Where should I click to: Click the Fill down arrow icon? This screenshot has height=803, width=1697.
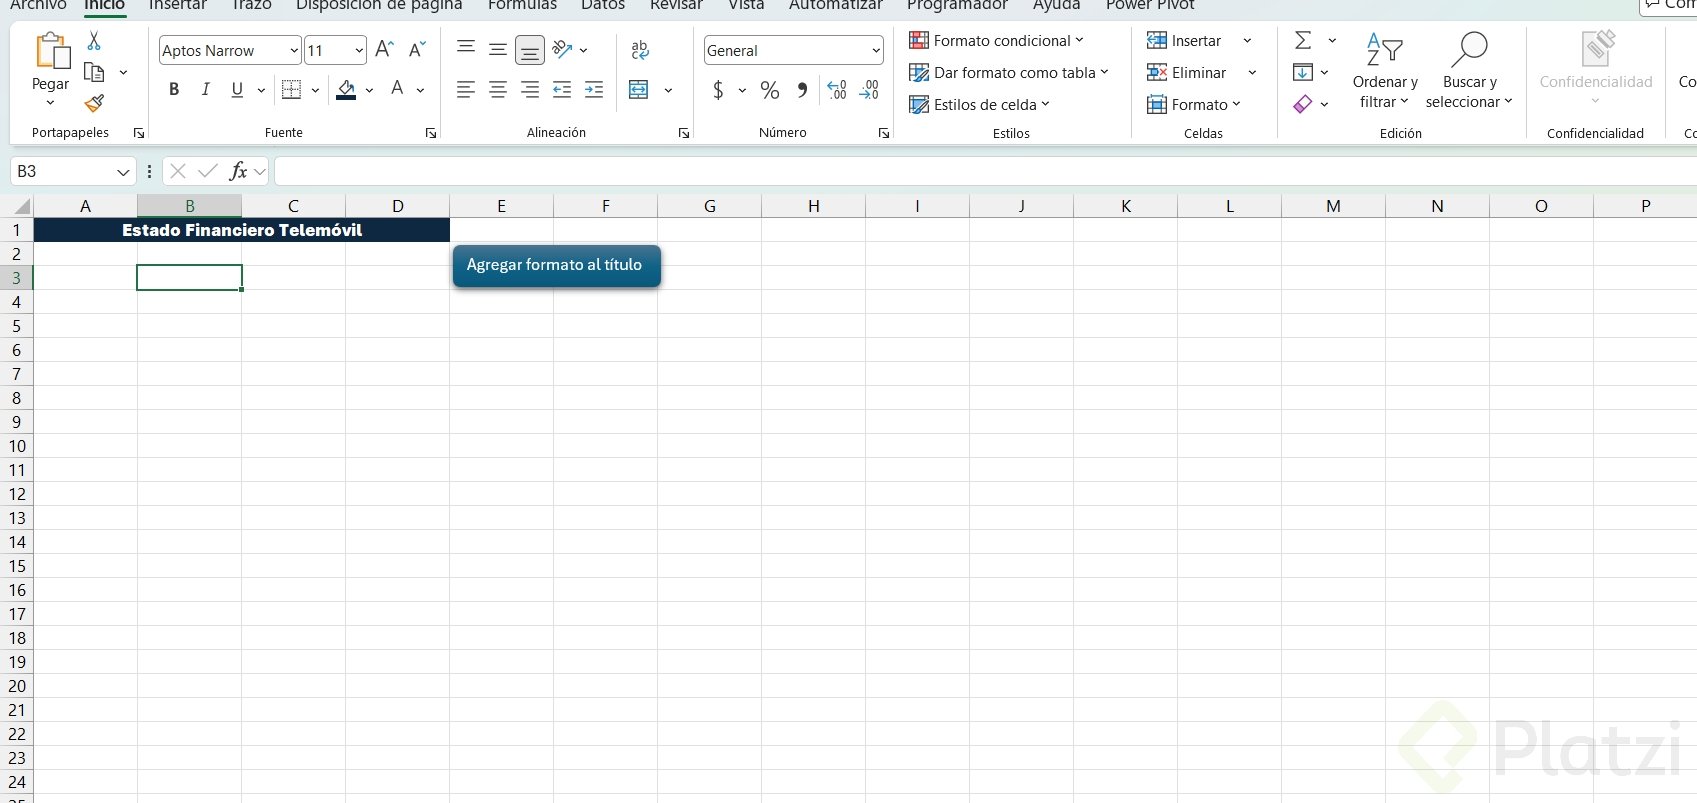pyautogui.click(x=1302, y=72)
